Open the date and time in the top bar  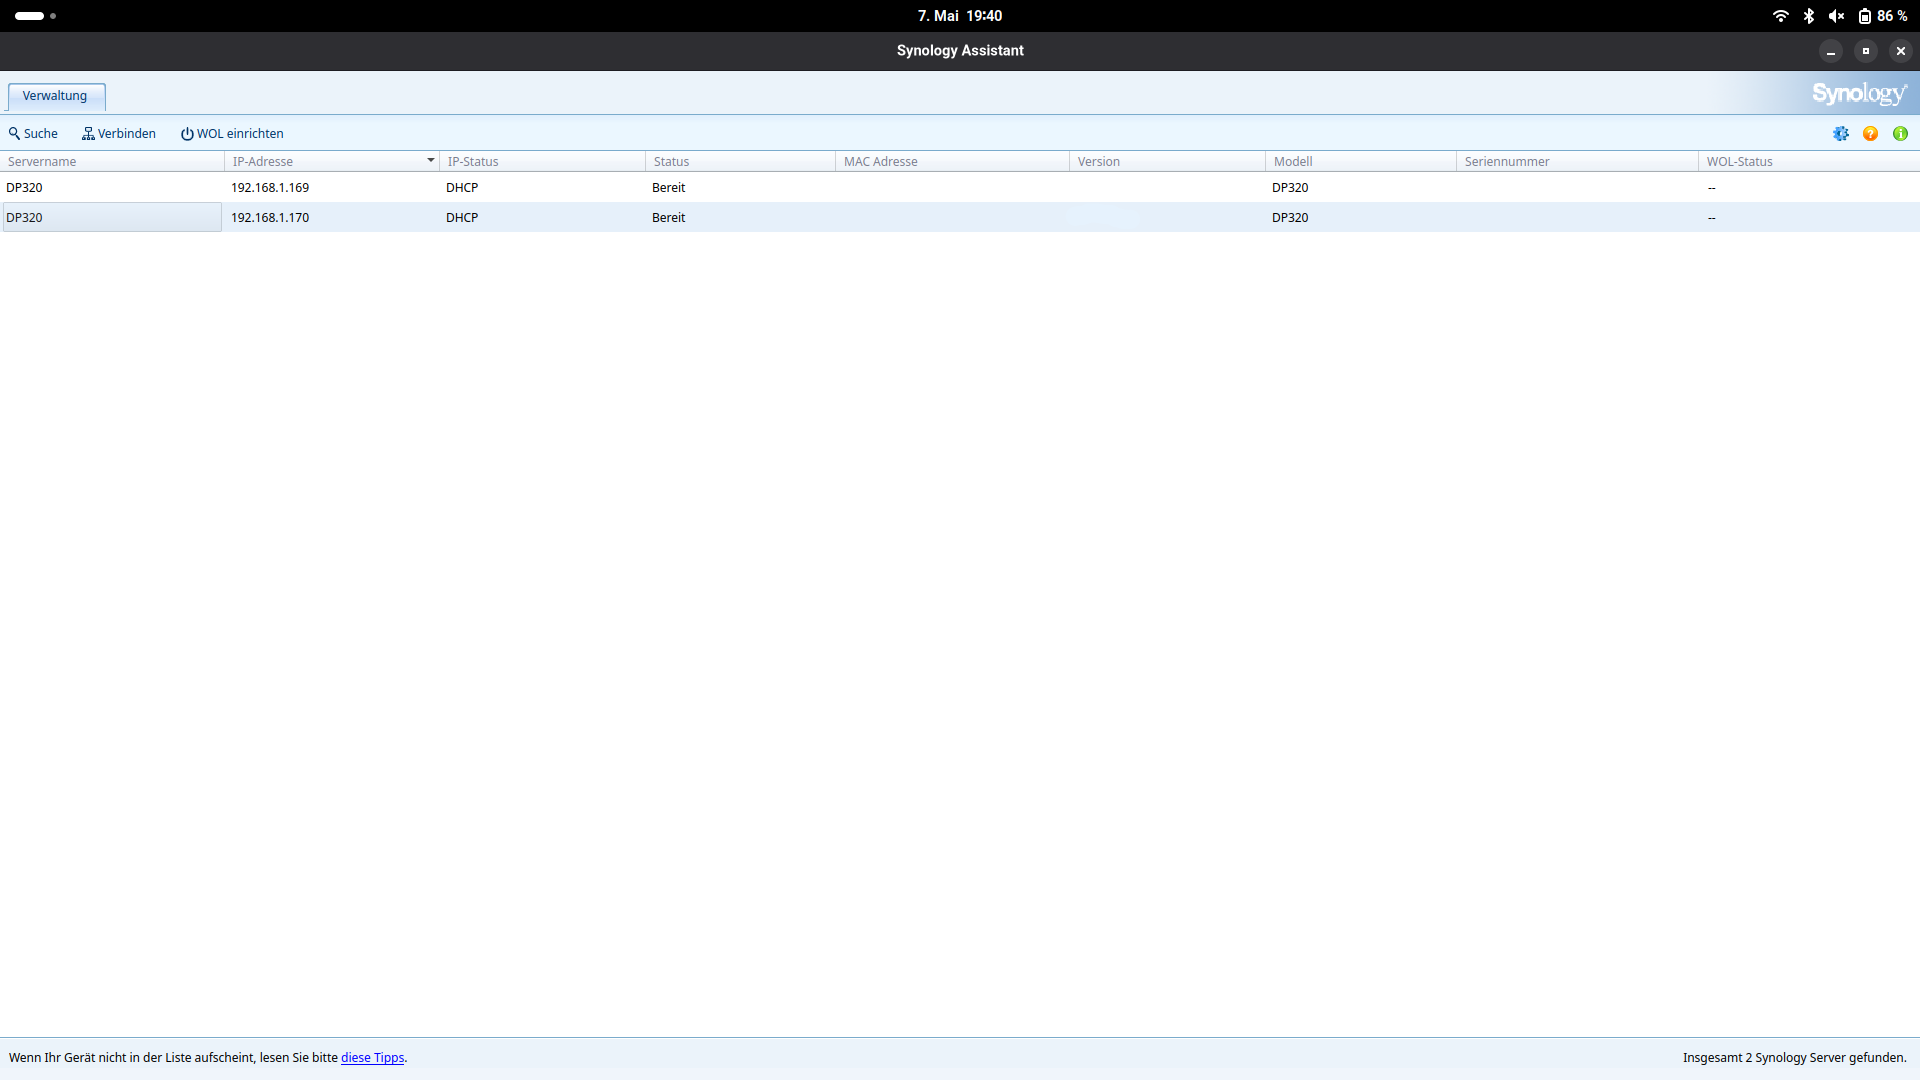point(960,16)
